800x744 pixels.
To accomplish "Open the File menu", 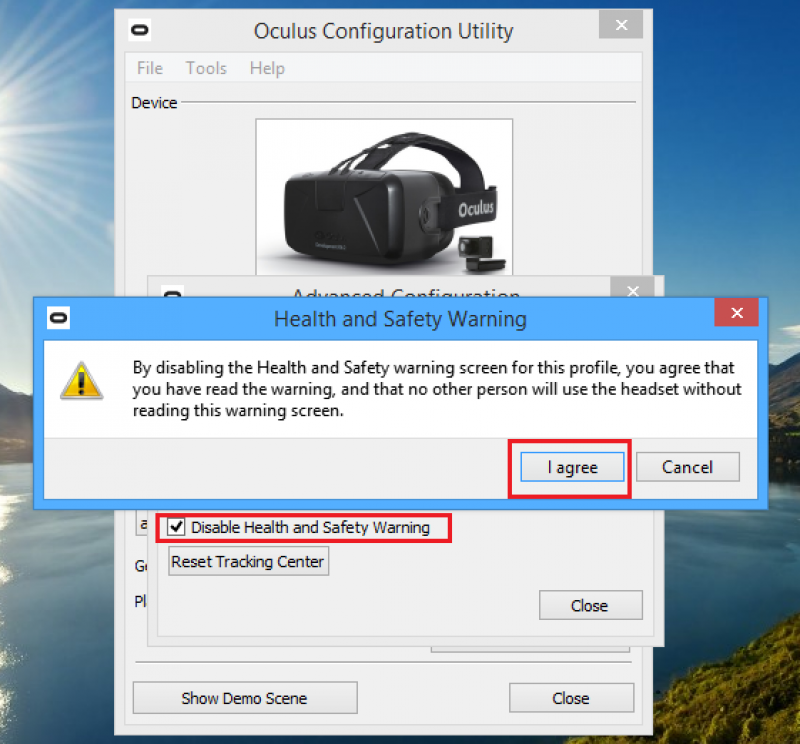I will point(149,68).
